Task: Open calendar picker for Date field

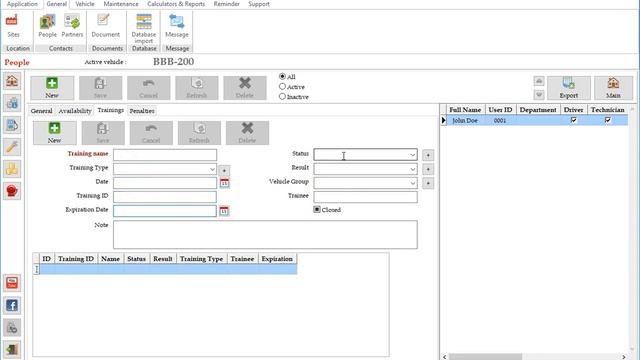Action: coord(224,183)
